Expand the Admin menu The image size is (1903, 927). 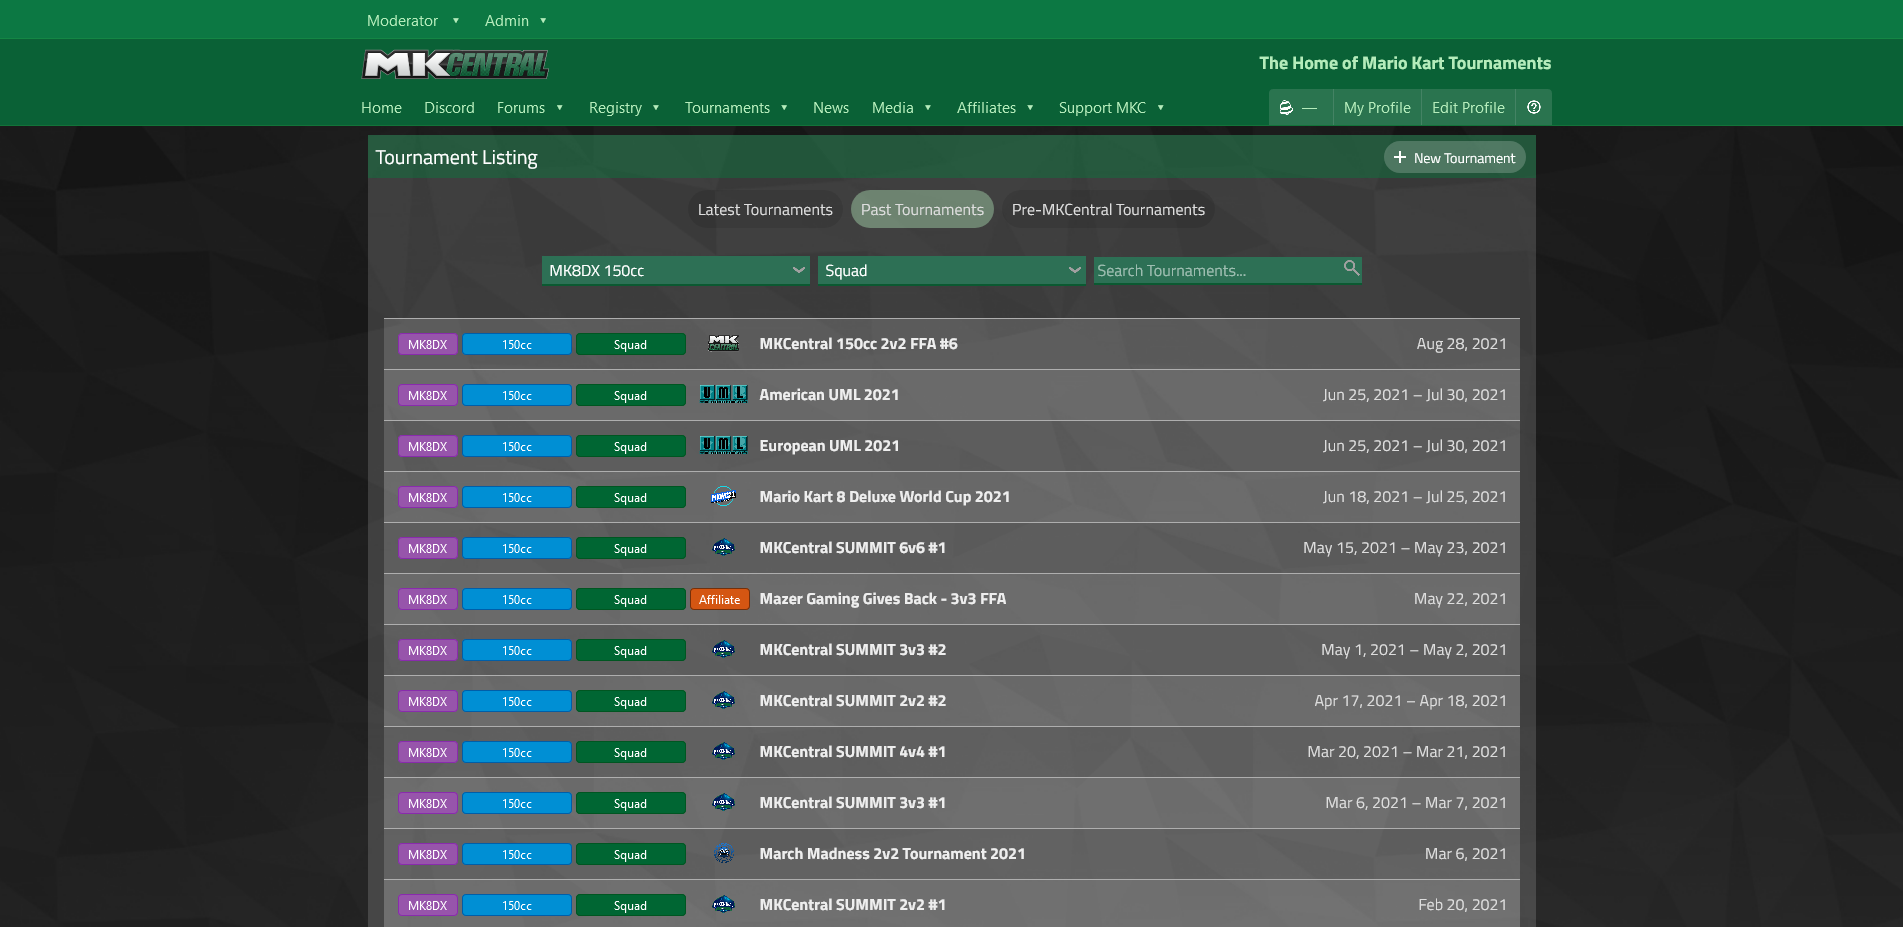(516, 20)
